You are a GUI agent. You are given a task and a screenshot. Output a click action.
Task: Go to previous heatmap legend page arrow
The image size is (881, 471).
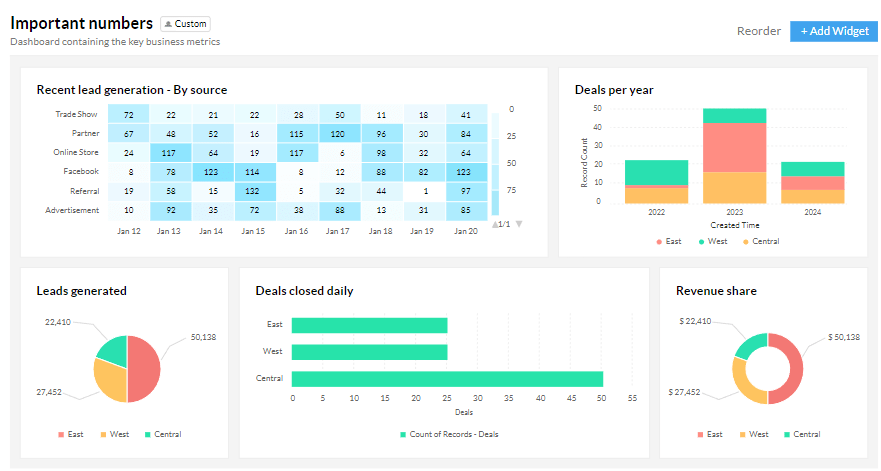pyautogui.click(x=495, y=224)
